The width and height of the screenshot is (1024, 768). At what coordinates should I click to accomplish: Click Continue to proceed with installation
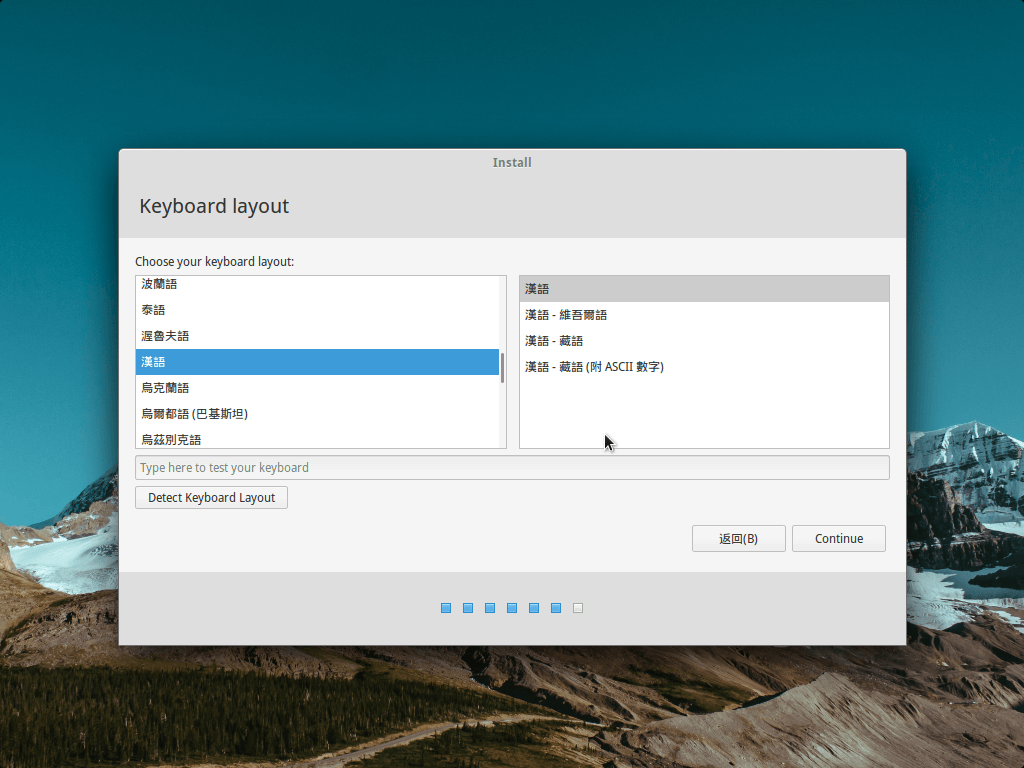[838, 539]
